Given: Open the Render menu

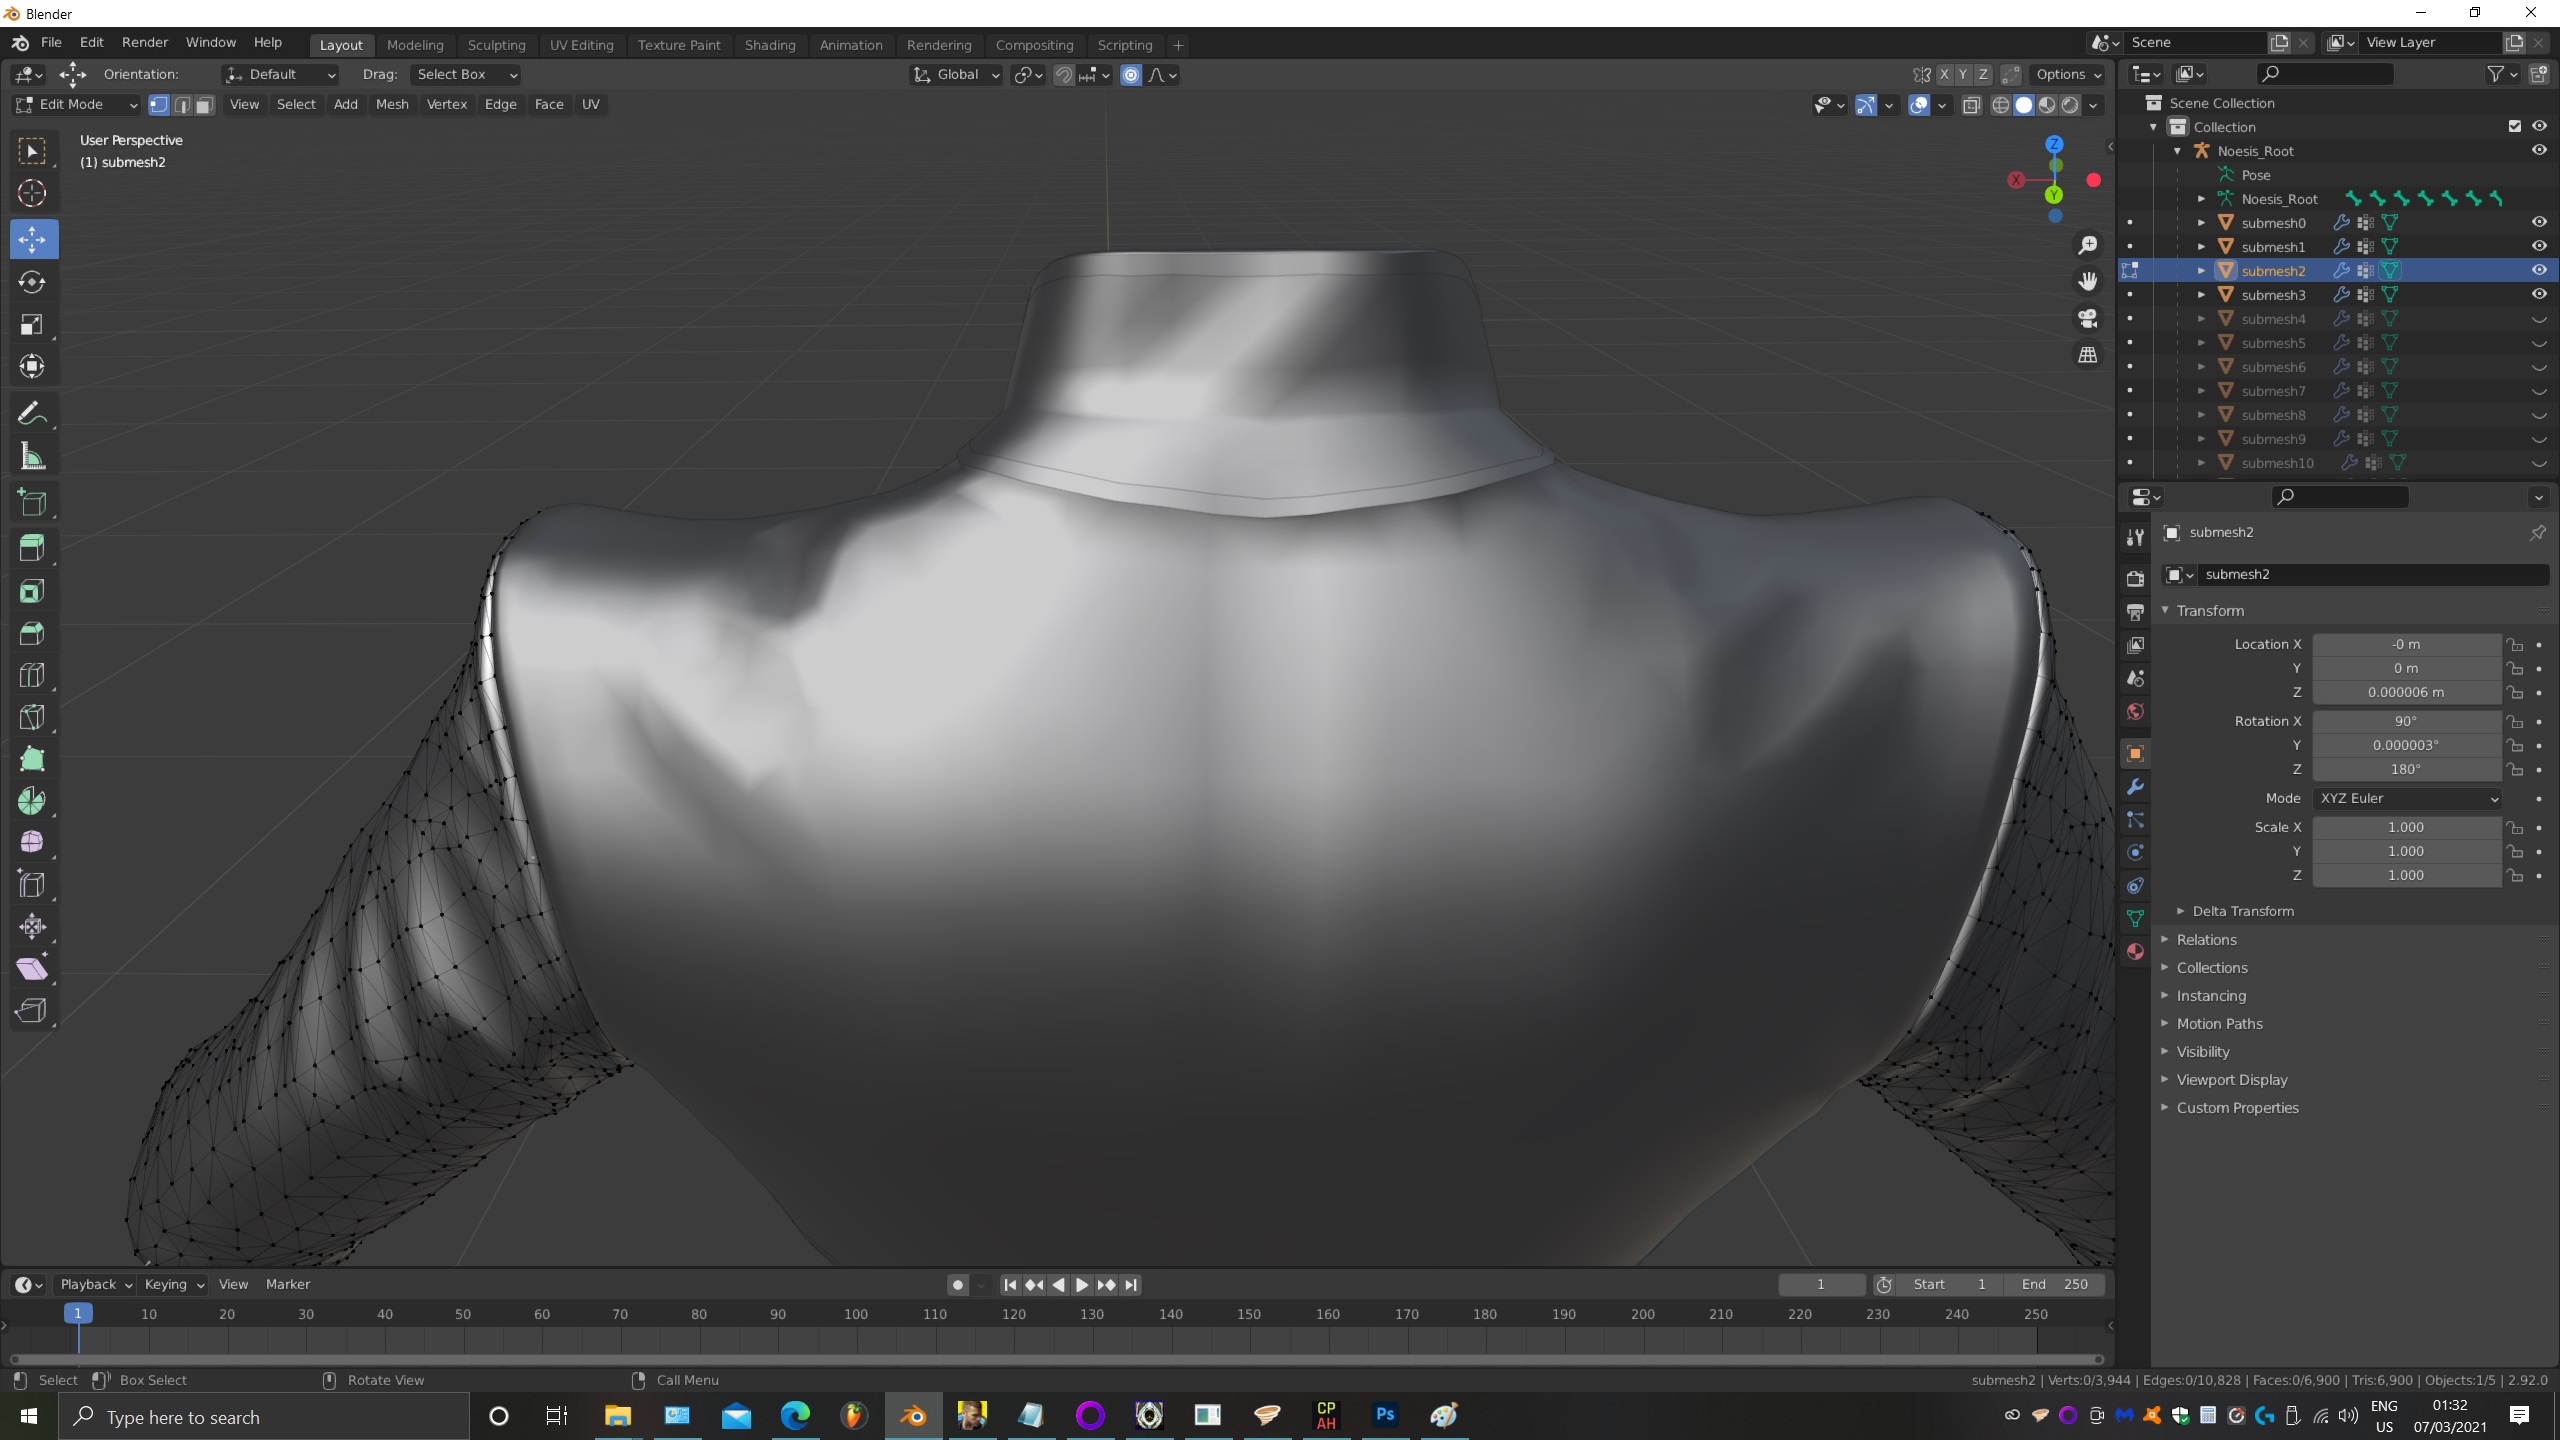Looking at the screenshot, I should 145,43.
